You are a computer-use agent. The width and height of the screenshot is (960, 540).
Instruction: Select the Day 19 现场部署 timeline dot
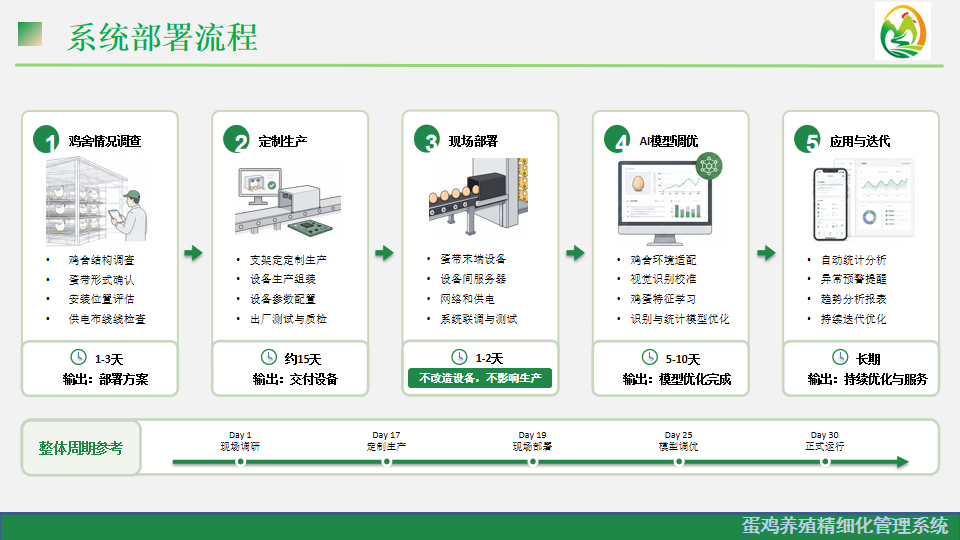pyautogui.click(x=533, y=462)
